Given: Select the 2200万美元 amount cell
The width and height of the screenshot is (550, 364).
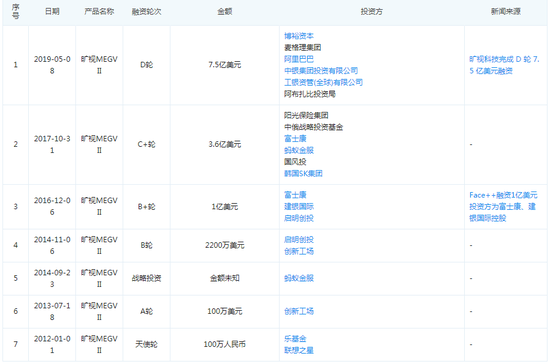Looking at the screenshot, I should point(225,245).
